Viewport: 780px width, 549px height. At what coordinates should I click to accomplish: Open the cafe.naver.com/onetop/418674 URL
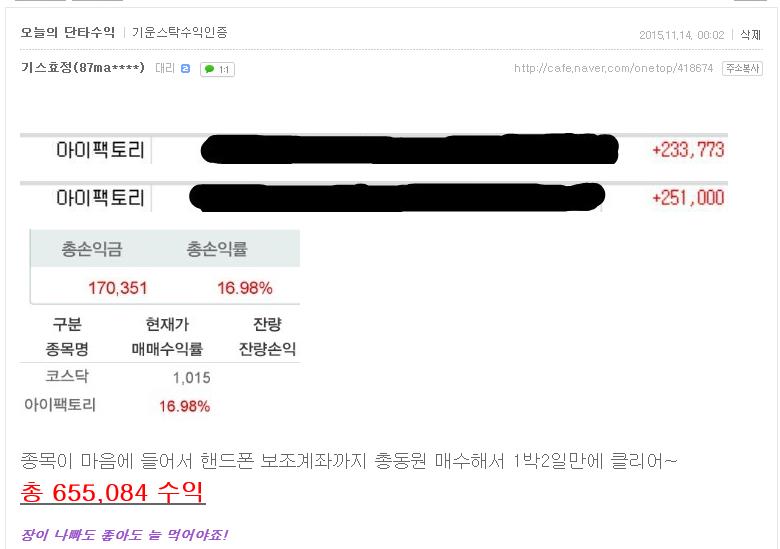[613, 68]
